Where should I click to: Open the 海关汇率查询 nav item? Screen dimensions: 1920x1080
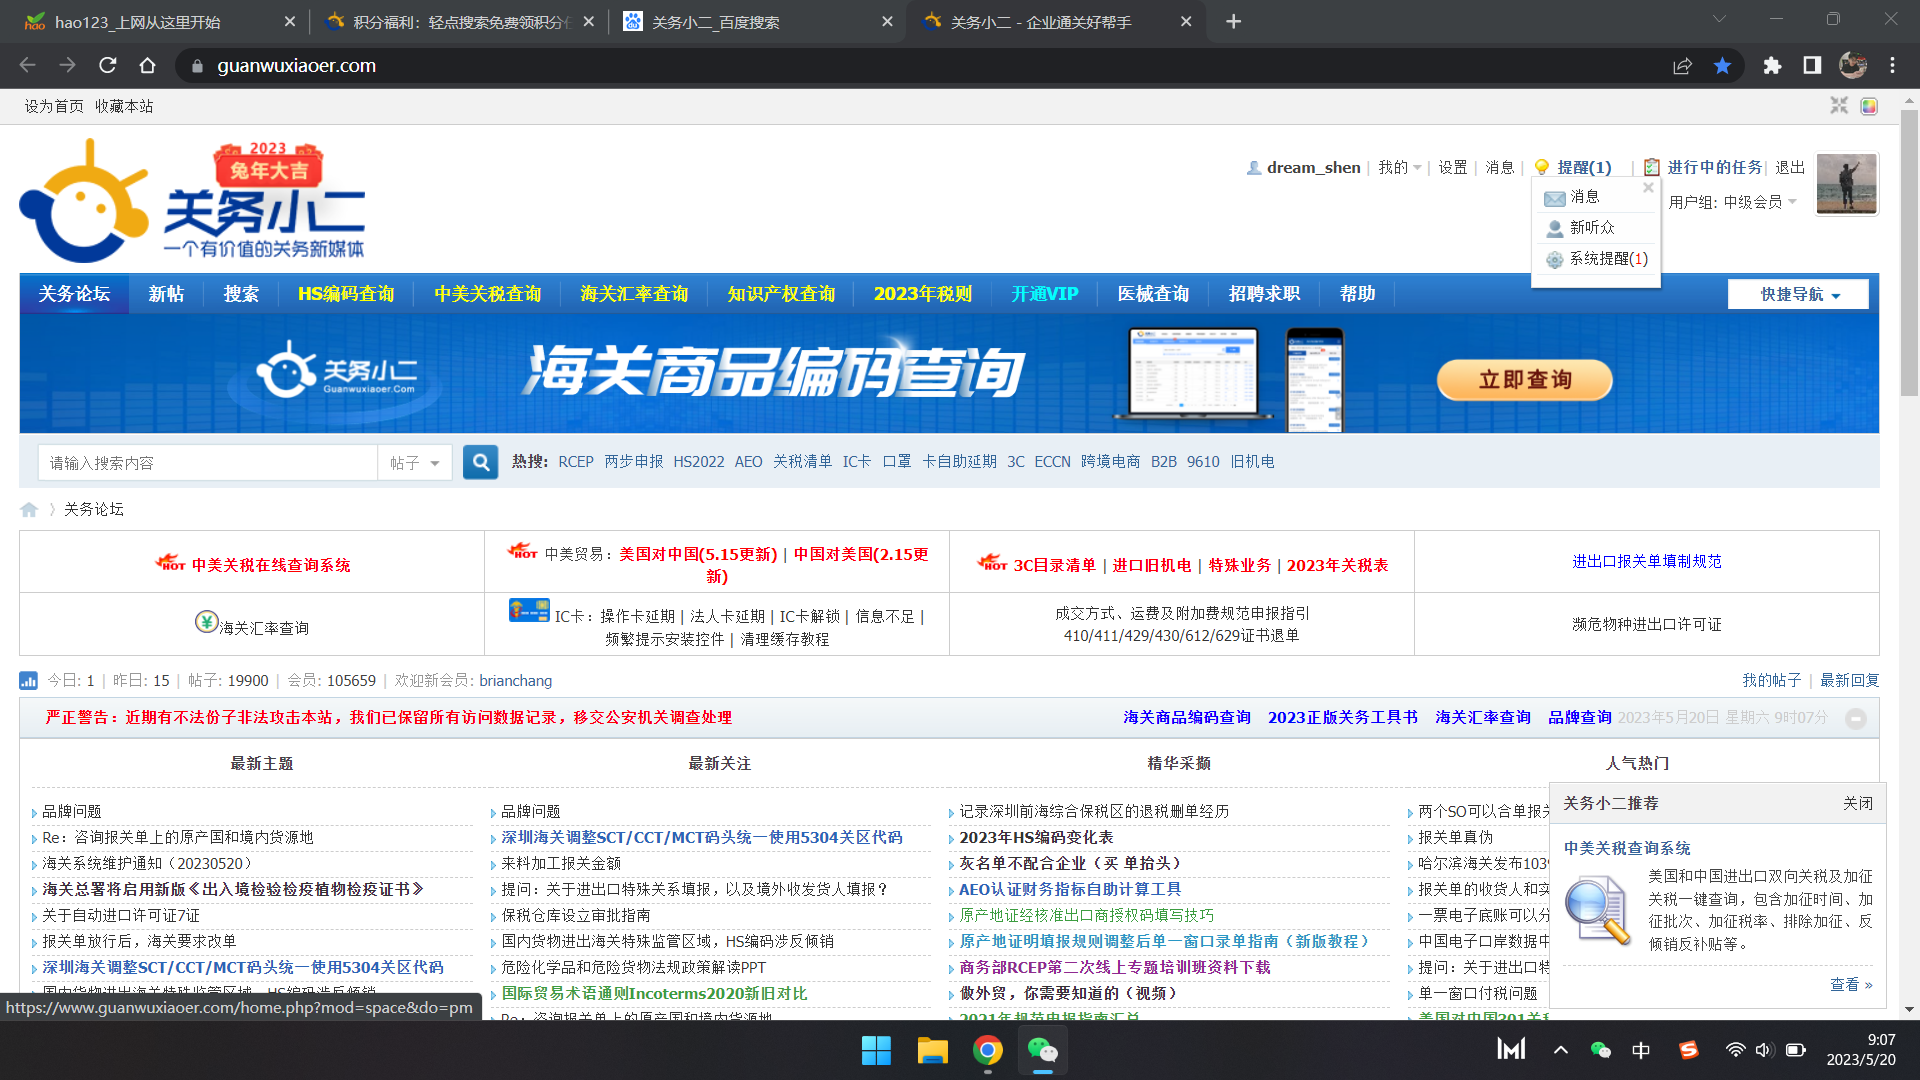tap(634, 294)
